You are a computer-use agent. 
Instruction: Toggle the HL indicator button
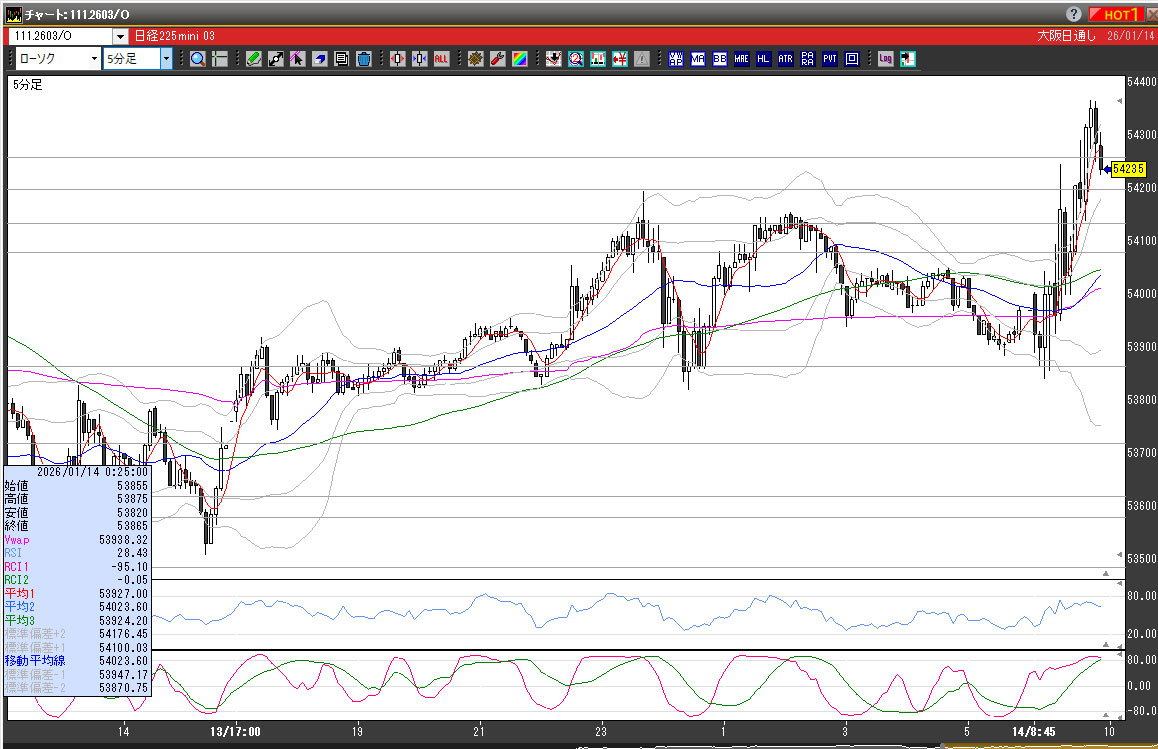(764, 59)
